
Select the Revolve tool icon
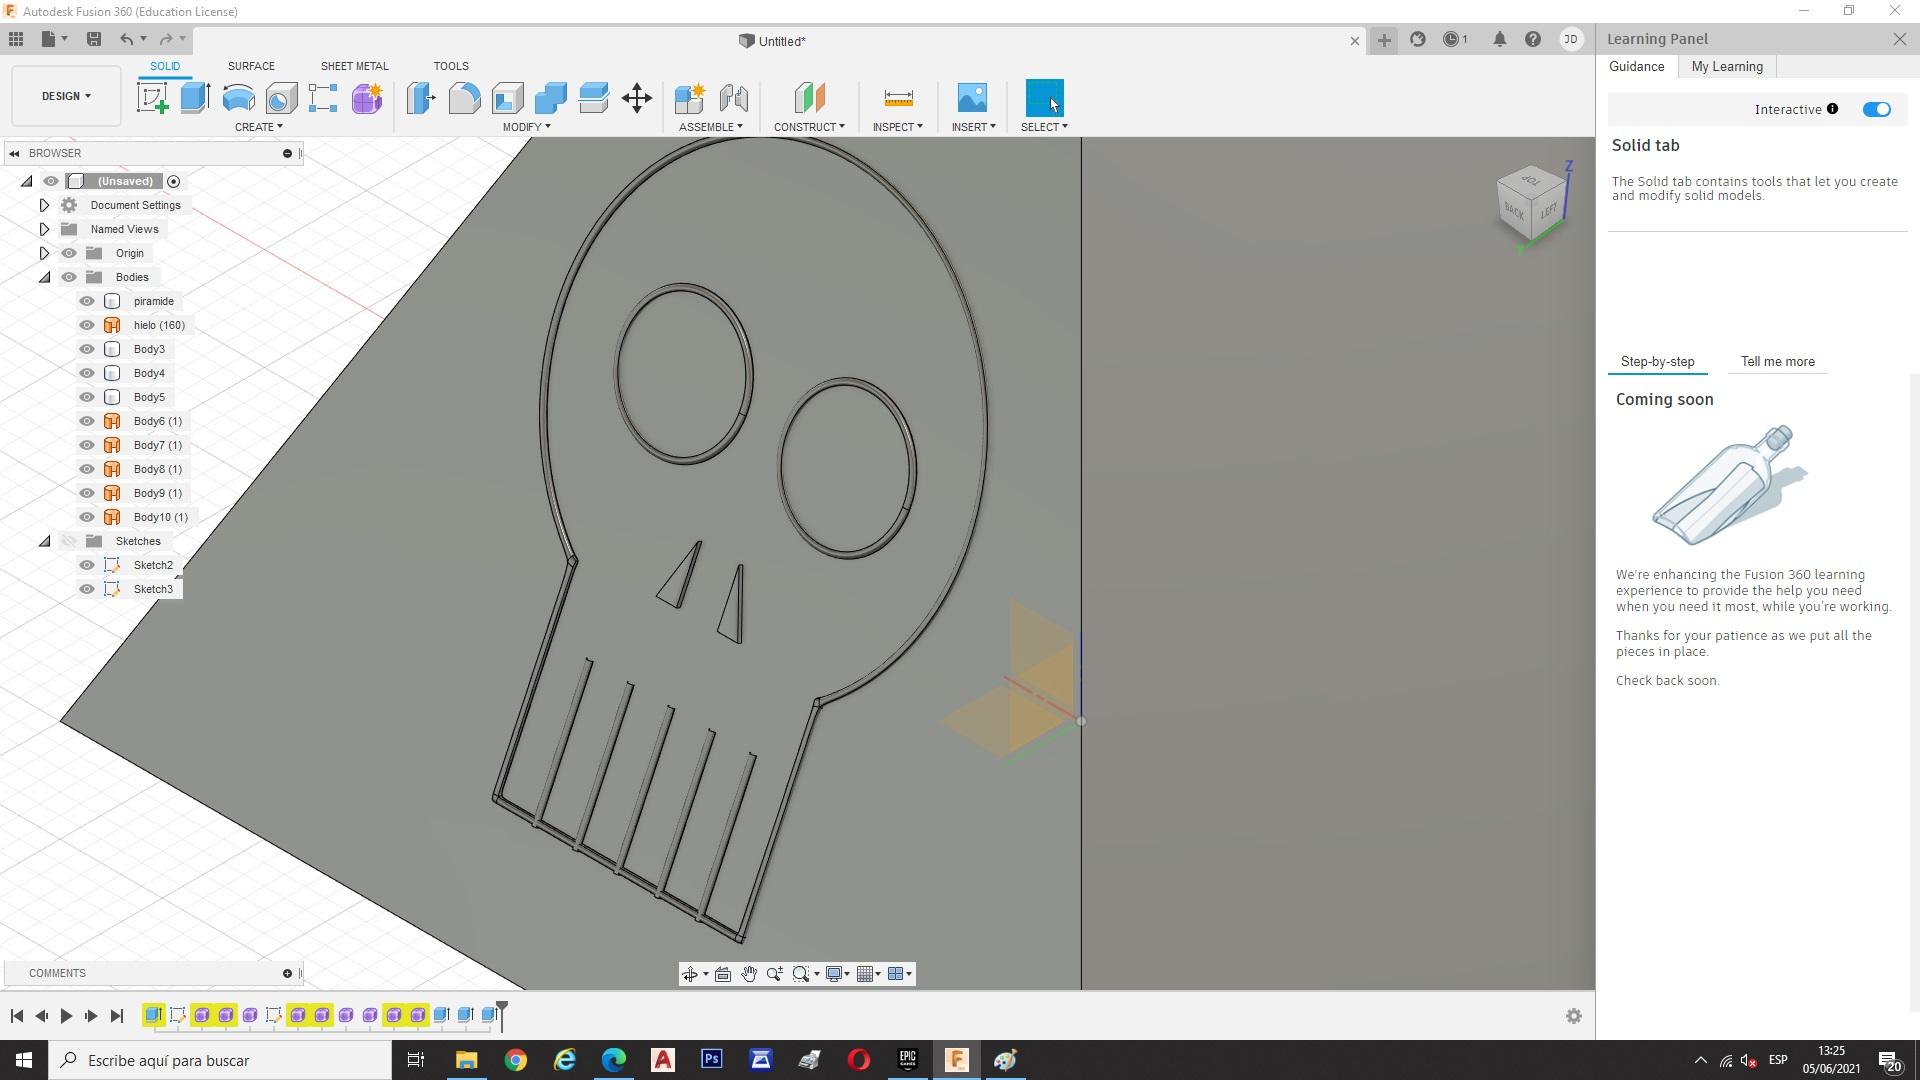(x=238, y=98)
